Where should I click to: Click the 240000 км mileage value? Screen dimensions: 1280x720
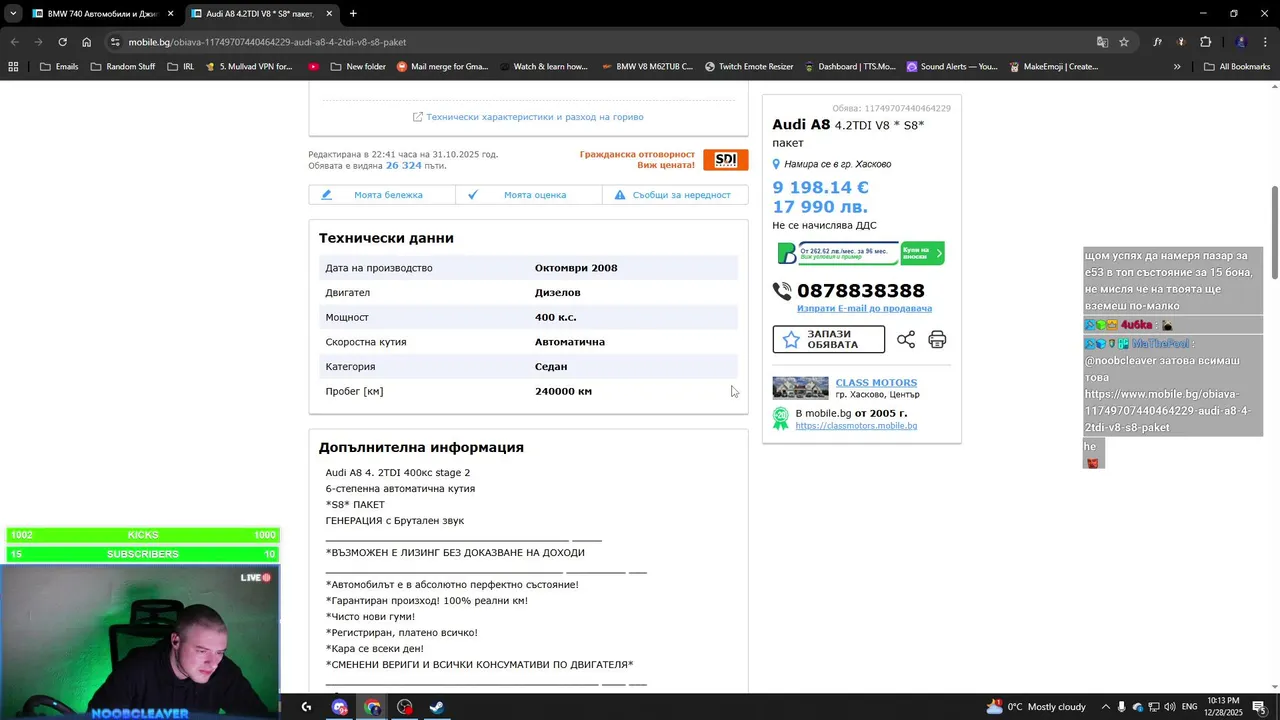point(563,391)
